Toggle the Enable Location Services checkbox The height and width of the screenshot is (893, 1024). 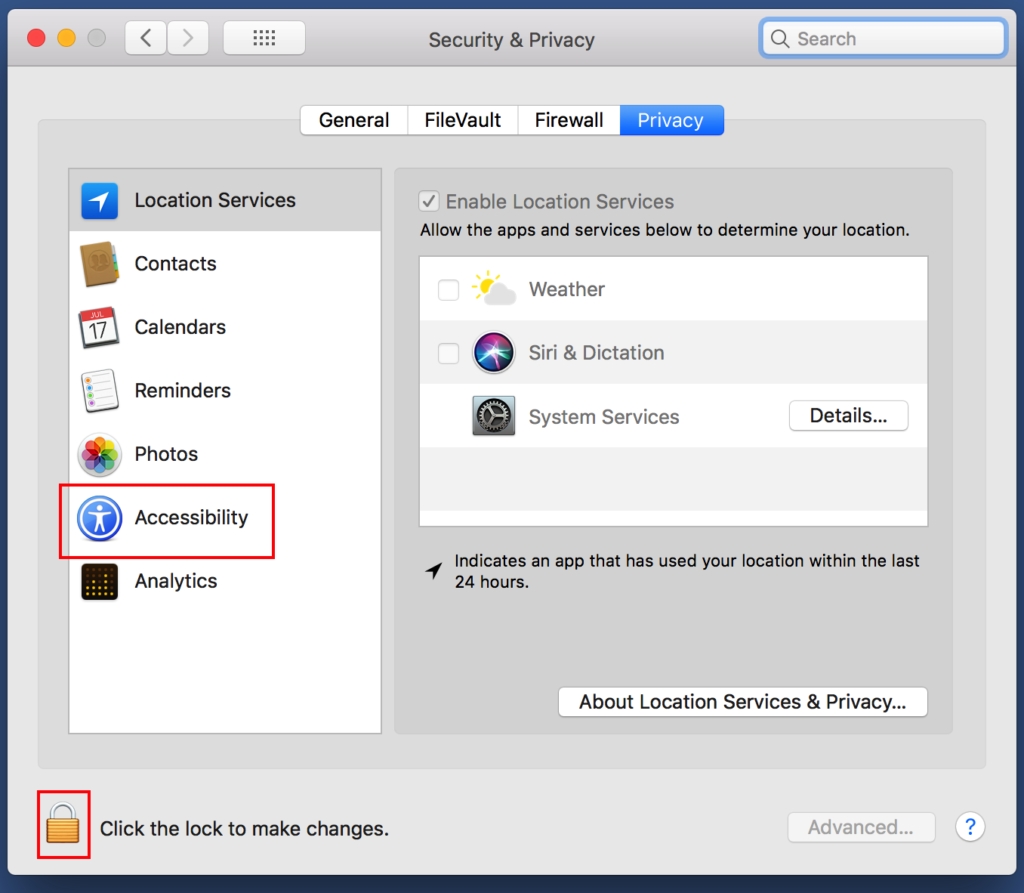point(429,201)
